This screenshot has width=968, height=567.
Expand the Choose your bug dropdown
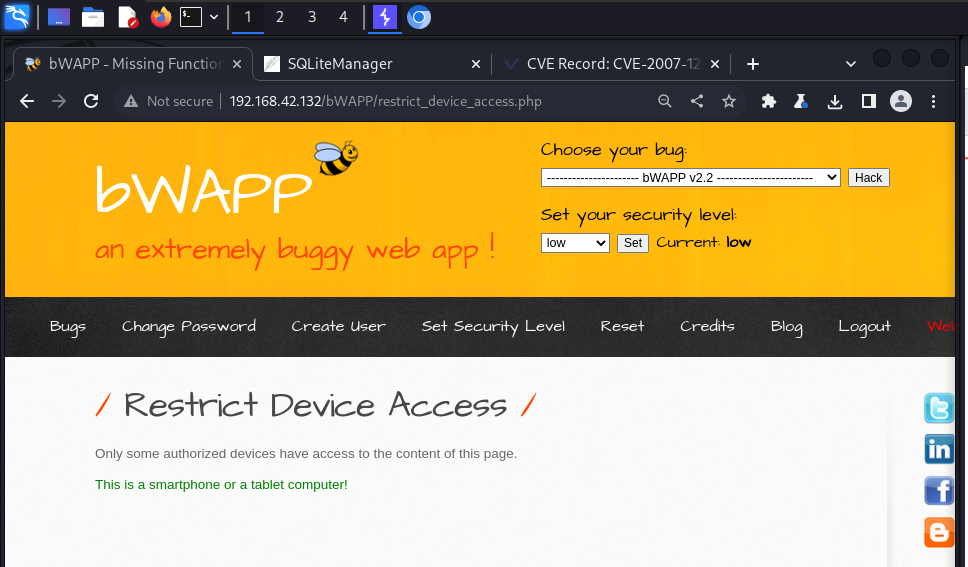coord(690,177)
